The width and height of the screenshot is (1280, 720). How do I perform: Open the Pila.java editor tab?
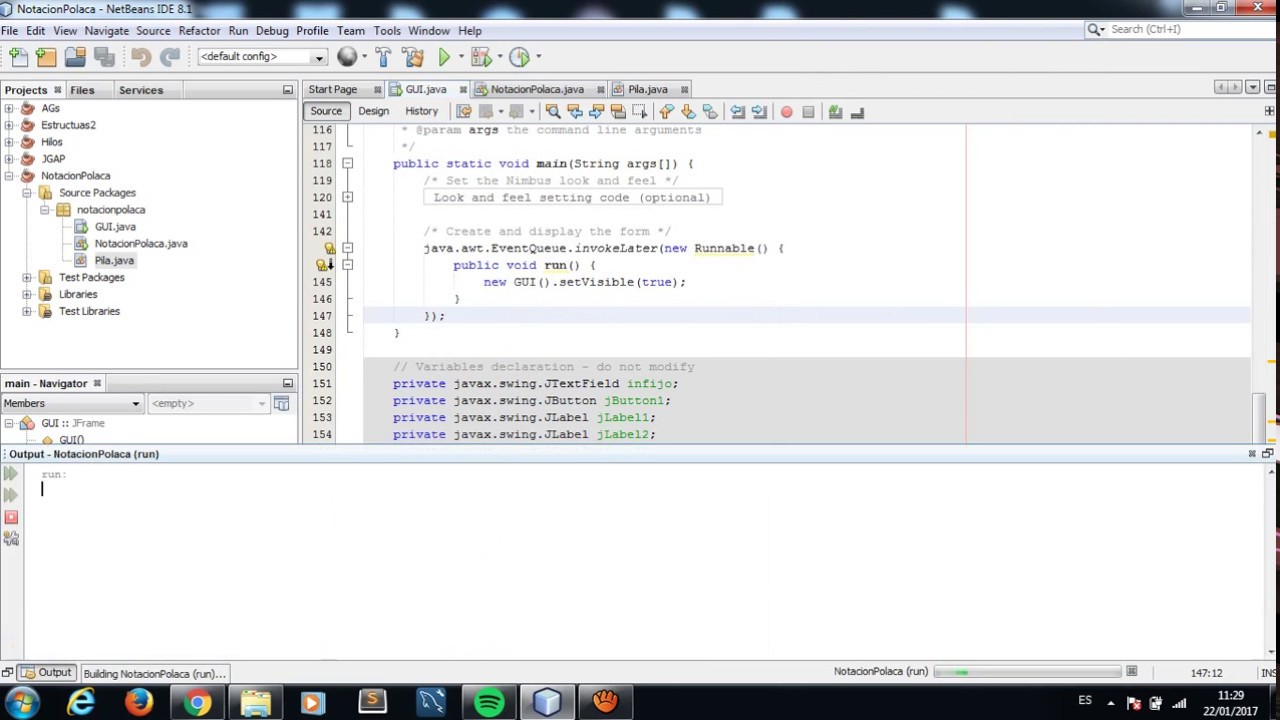[x=648, y=90]
